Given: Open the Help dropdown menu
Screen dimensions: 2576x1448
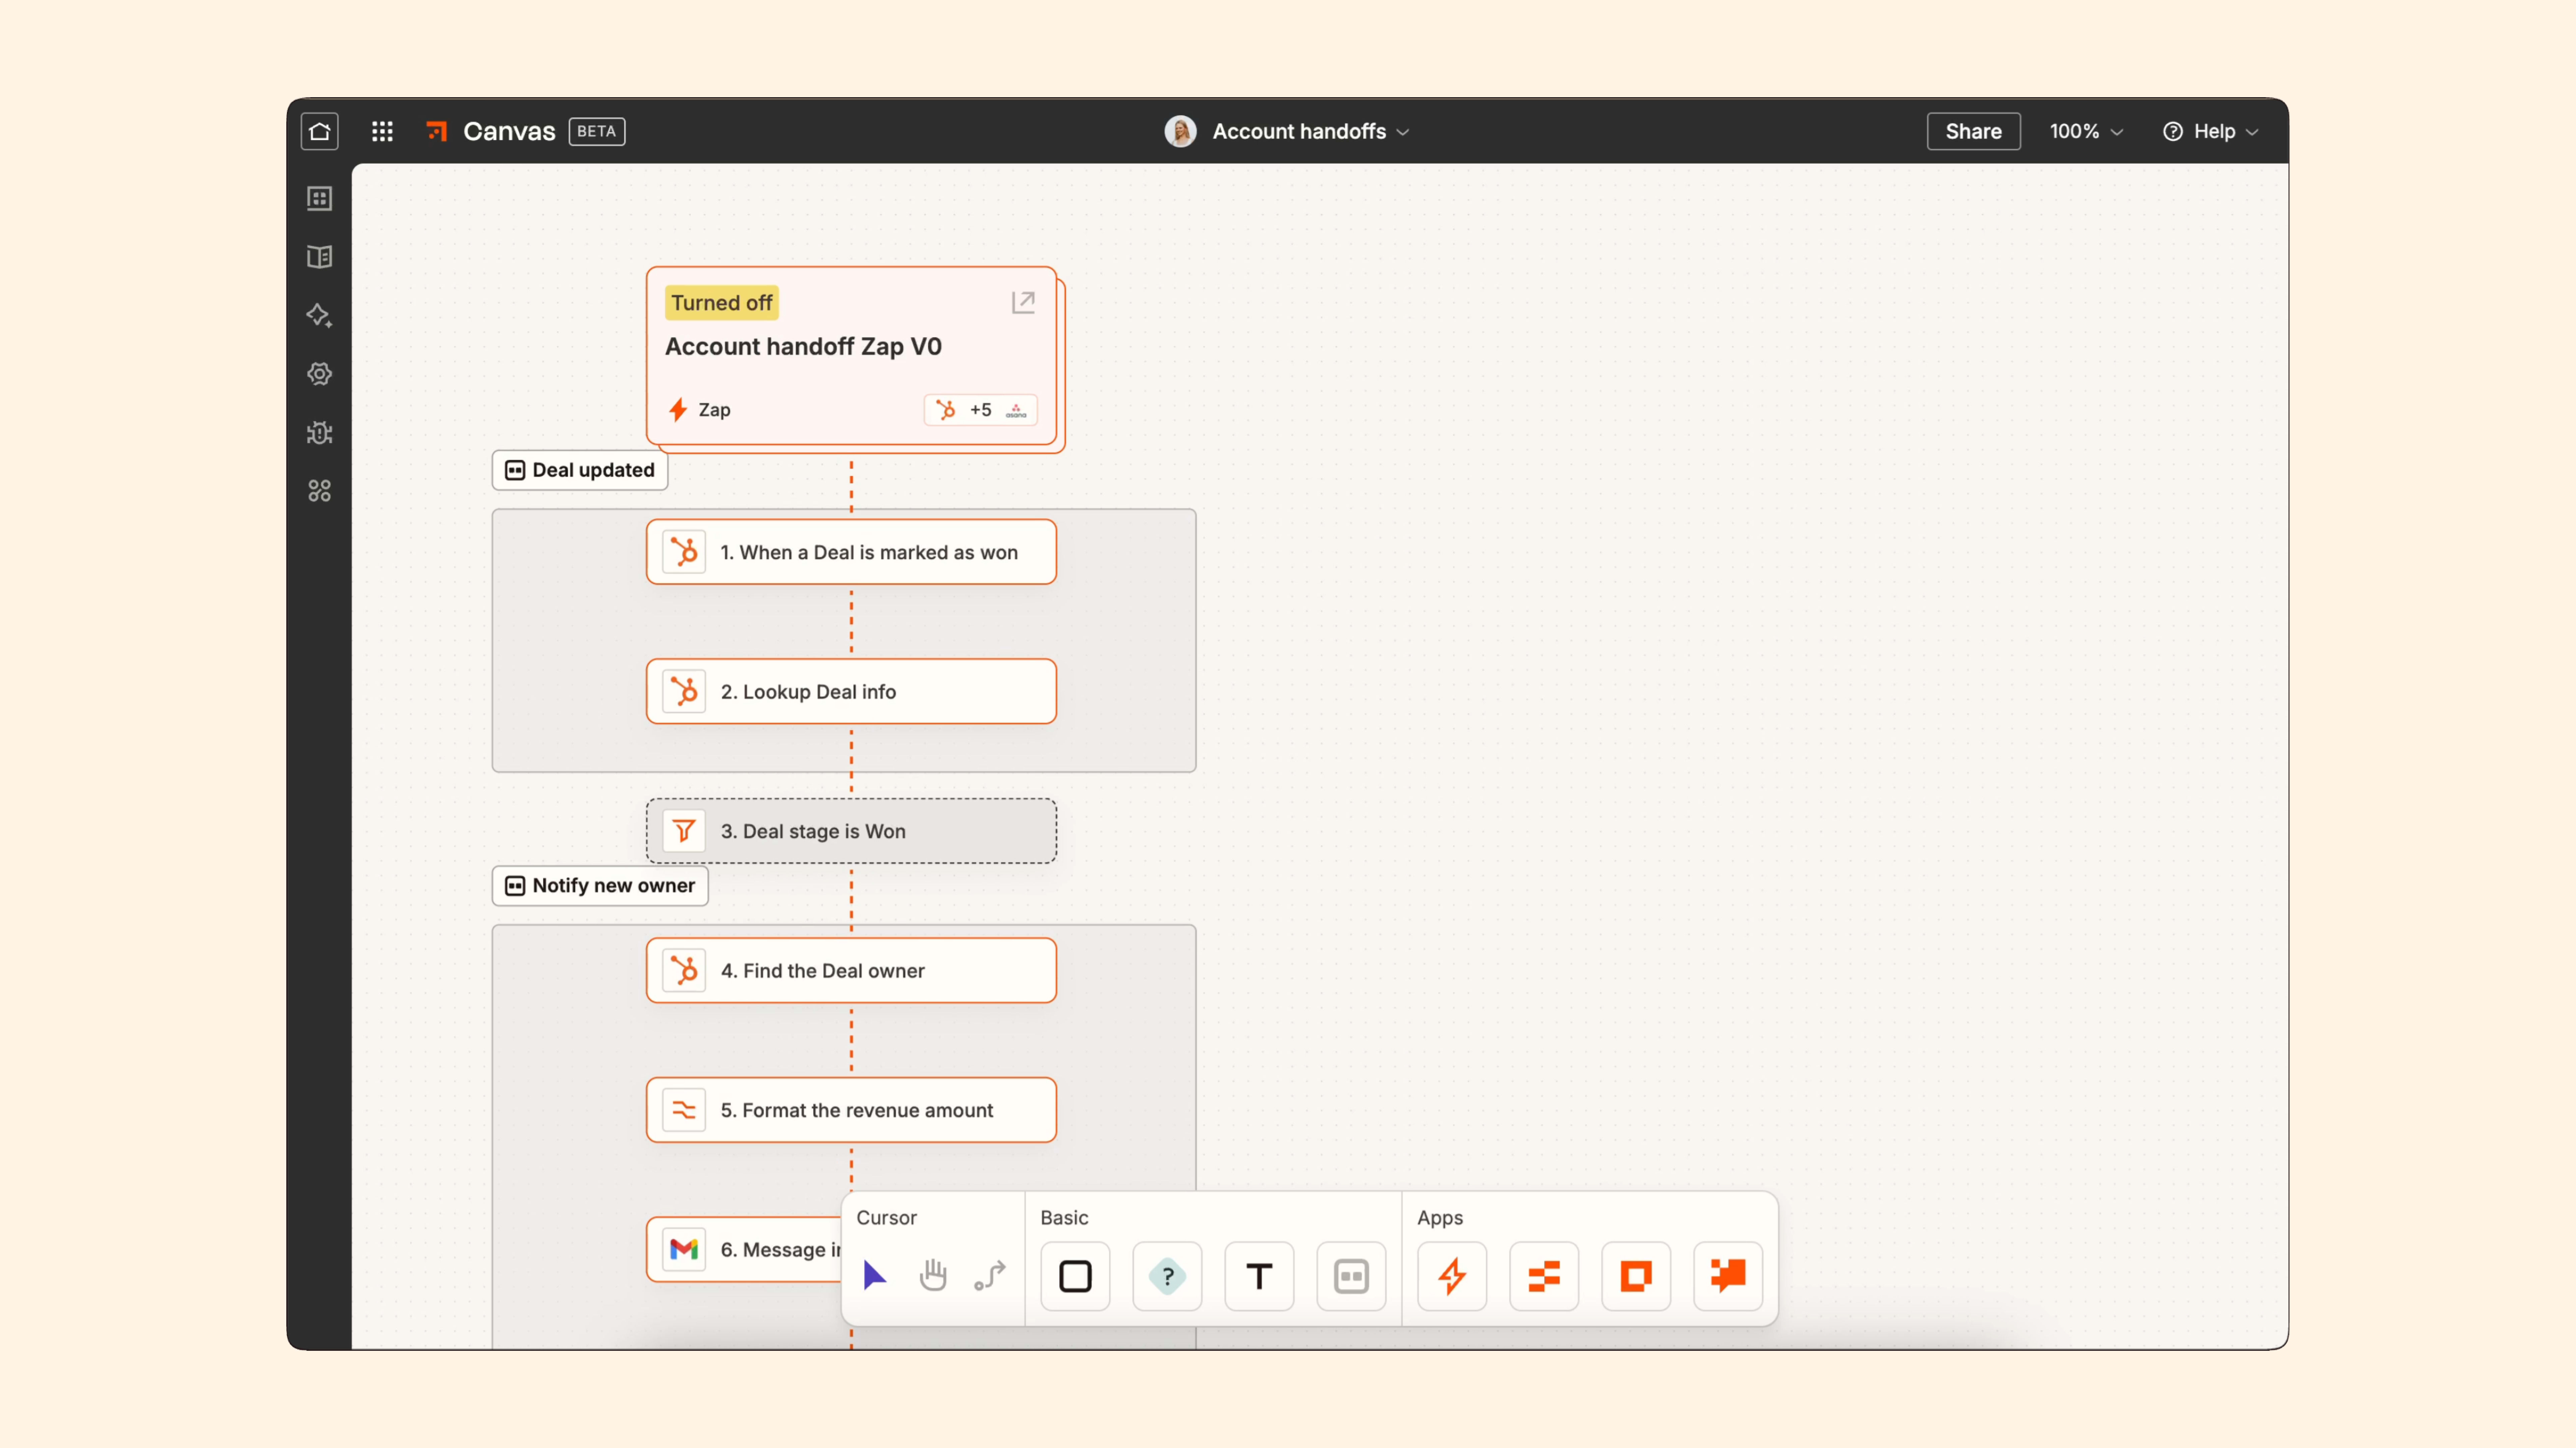Looking at the screenshot, I should (x=2211, y=131).
